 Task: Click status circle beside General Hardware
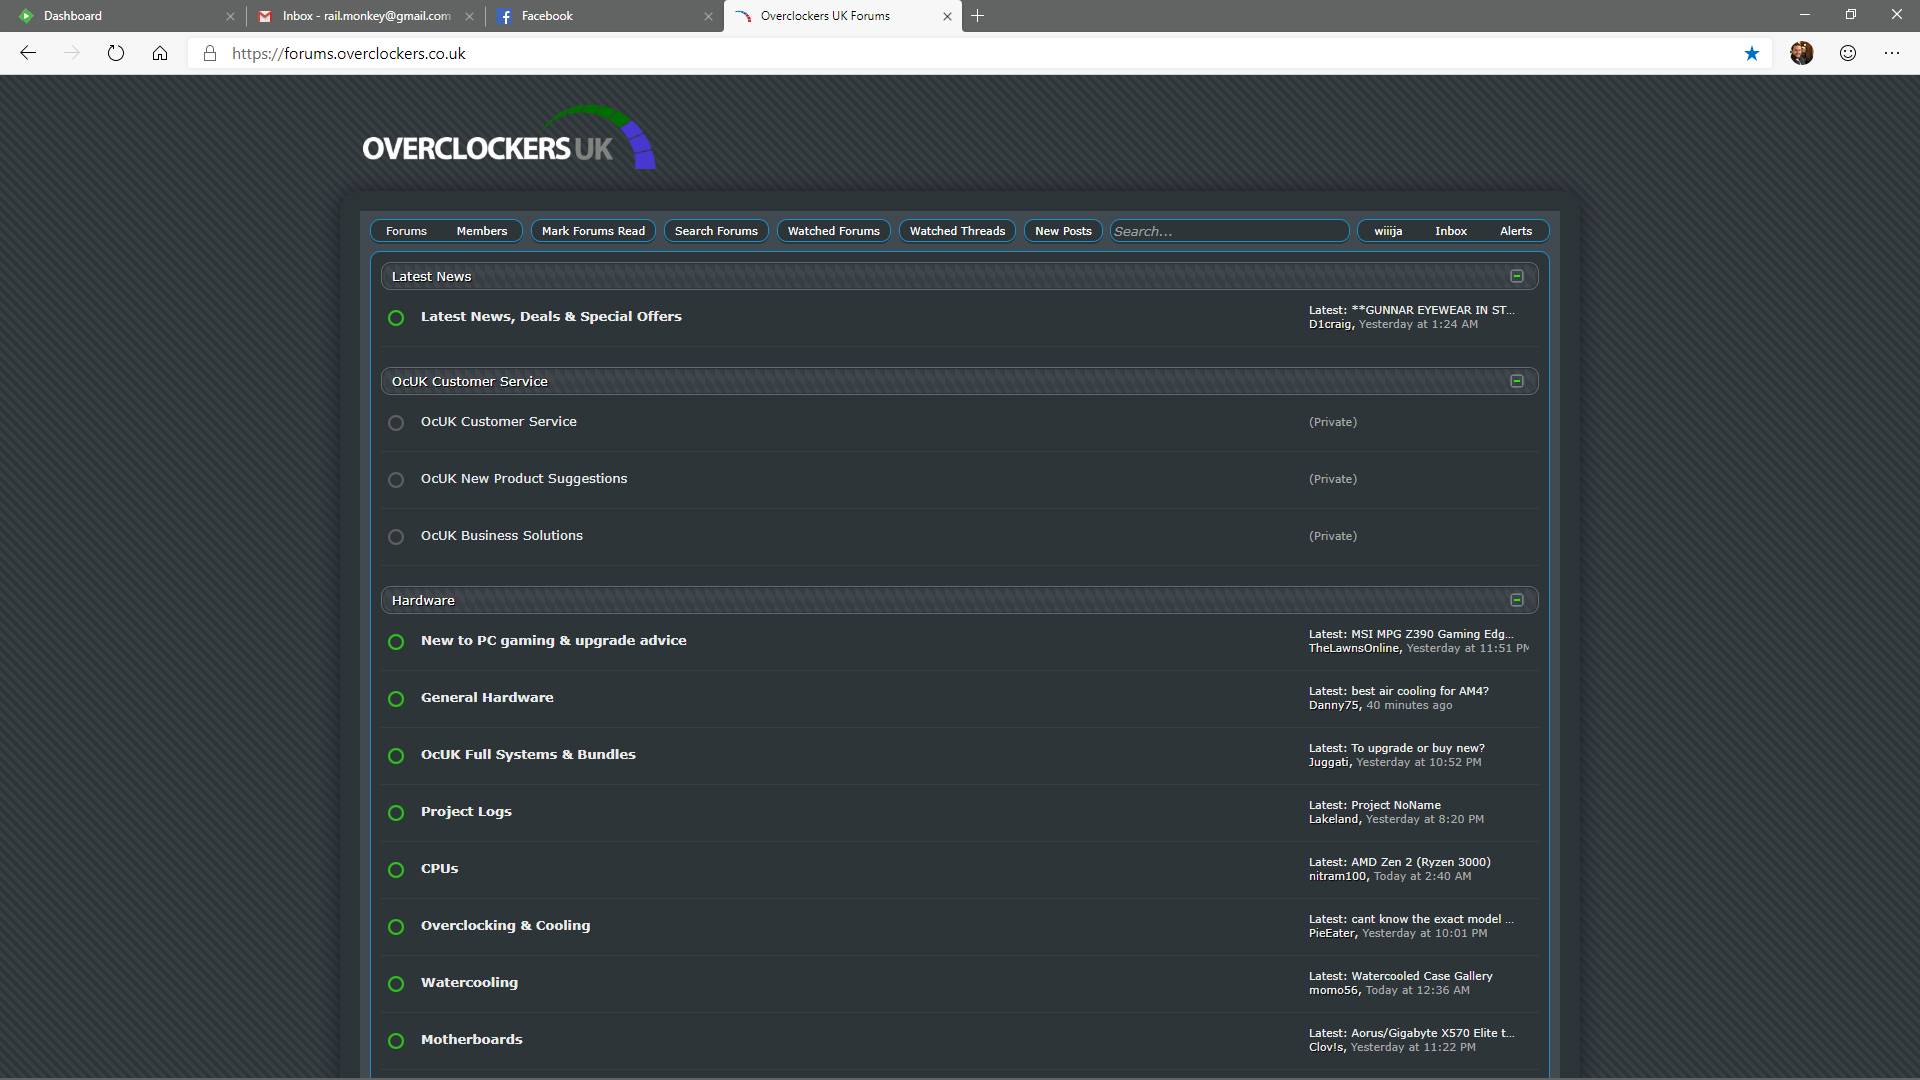(x=396, y=699)
